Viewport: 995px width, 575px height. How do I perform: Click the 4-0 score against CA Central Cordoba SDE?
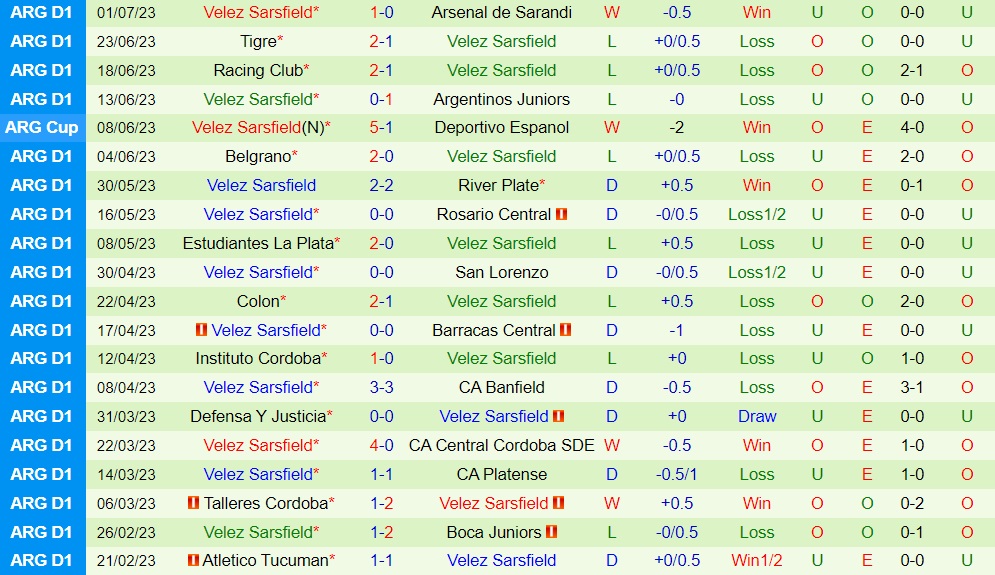381,445
